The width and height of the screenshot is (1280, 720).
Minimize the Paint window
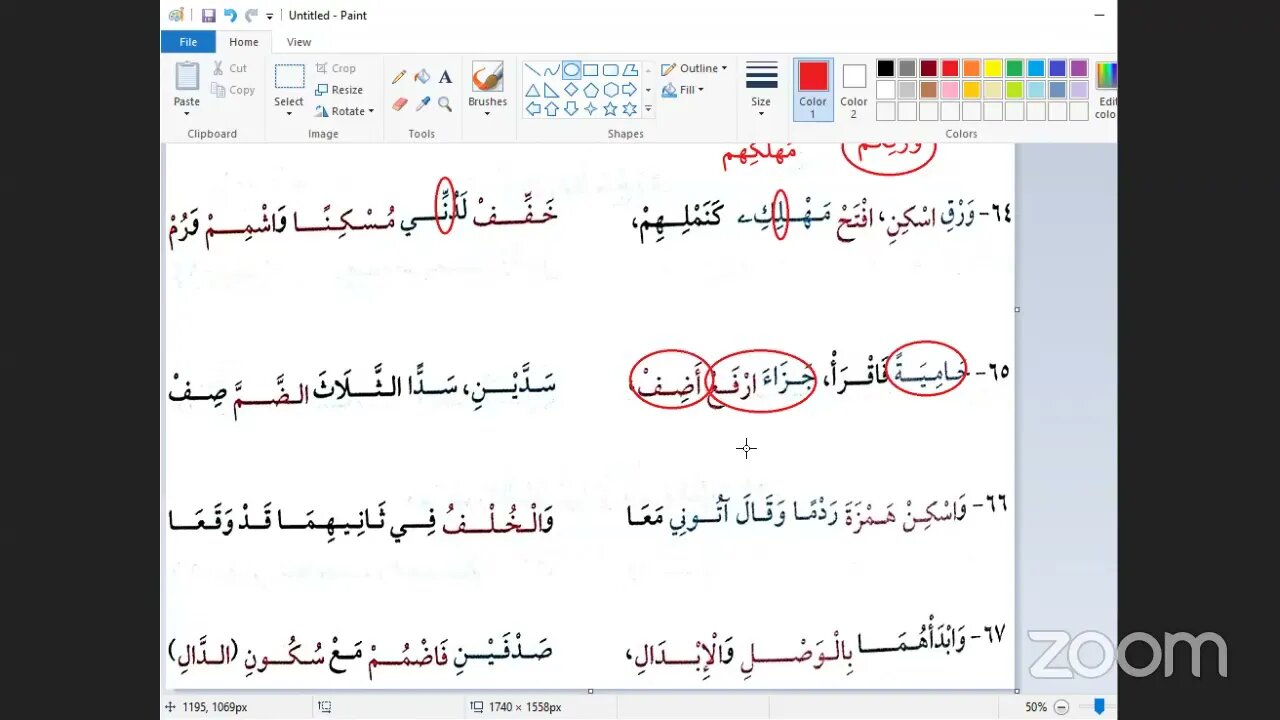(1099, 15)
